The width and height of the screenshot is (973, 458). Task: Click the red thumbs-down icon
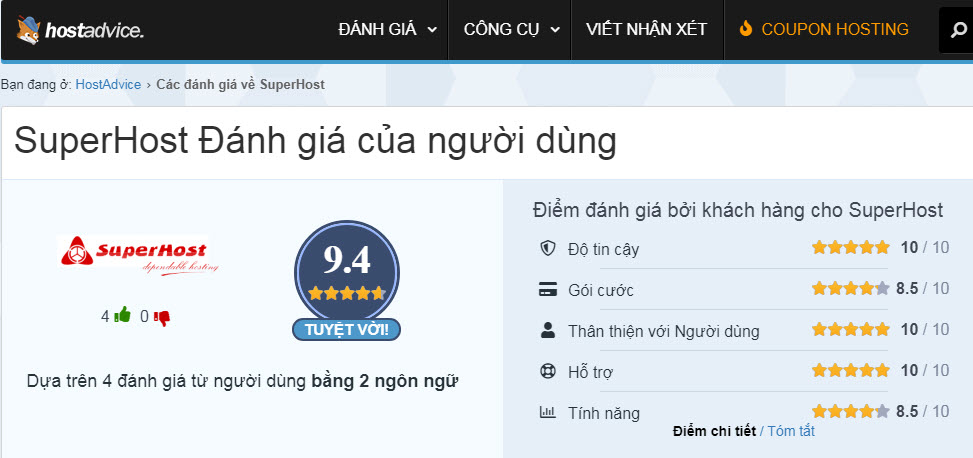click(x=161, y=317)
